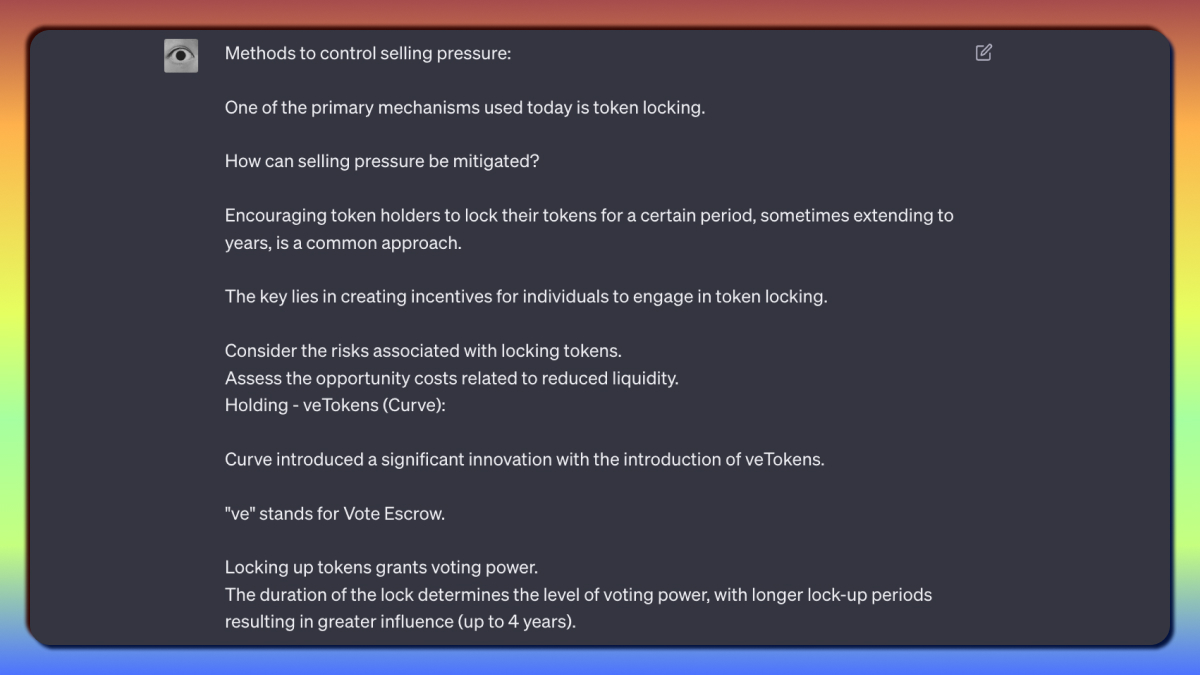
Task: Click the sentence 'Curve introduced a significant innovation'
Action: [x=525, y=459]
